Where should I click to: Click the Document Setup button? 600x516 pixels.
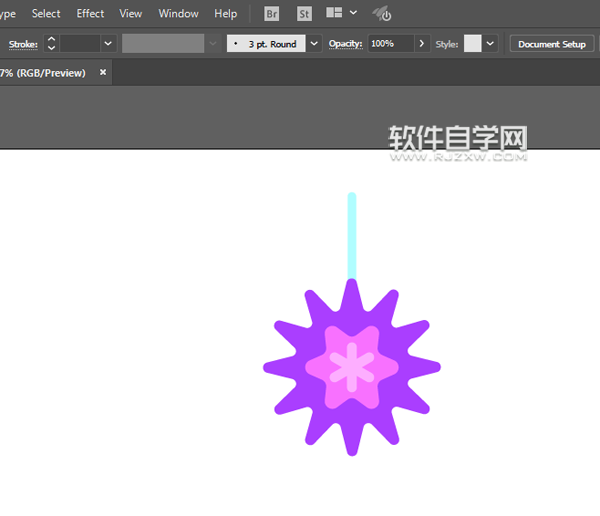551,44
